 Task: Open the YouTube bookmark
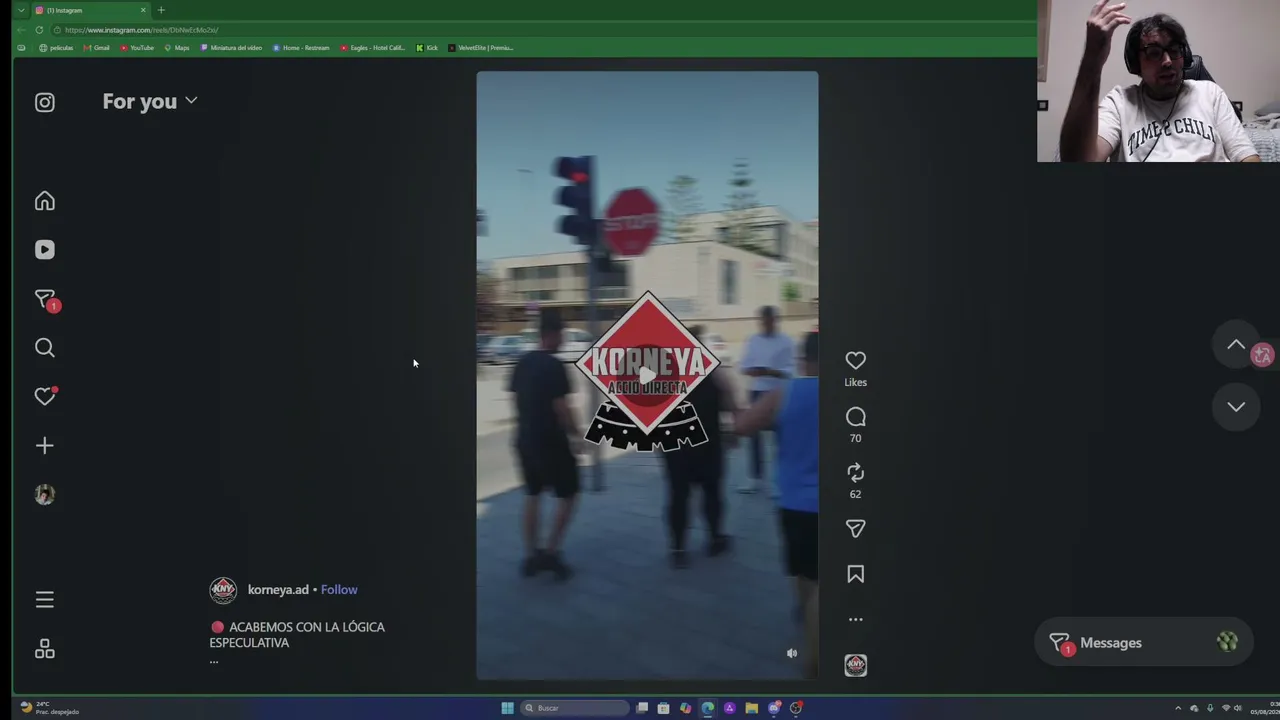137,48
